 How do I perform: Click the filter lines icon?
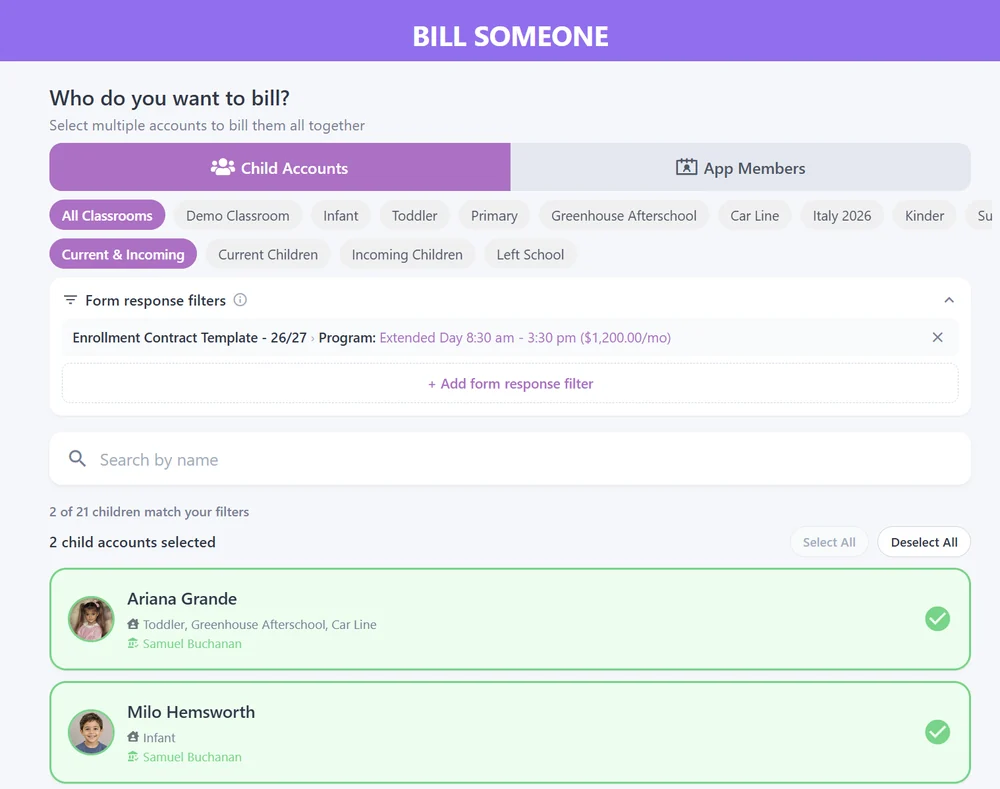(70, 300)
